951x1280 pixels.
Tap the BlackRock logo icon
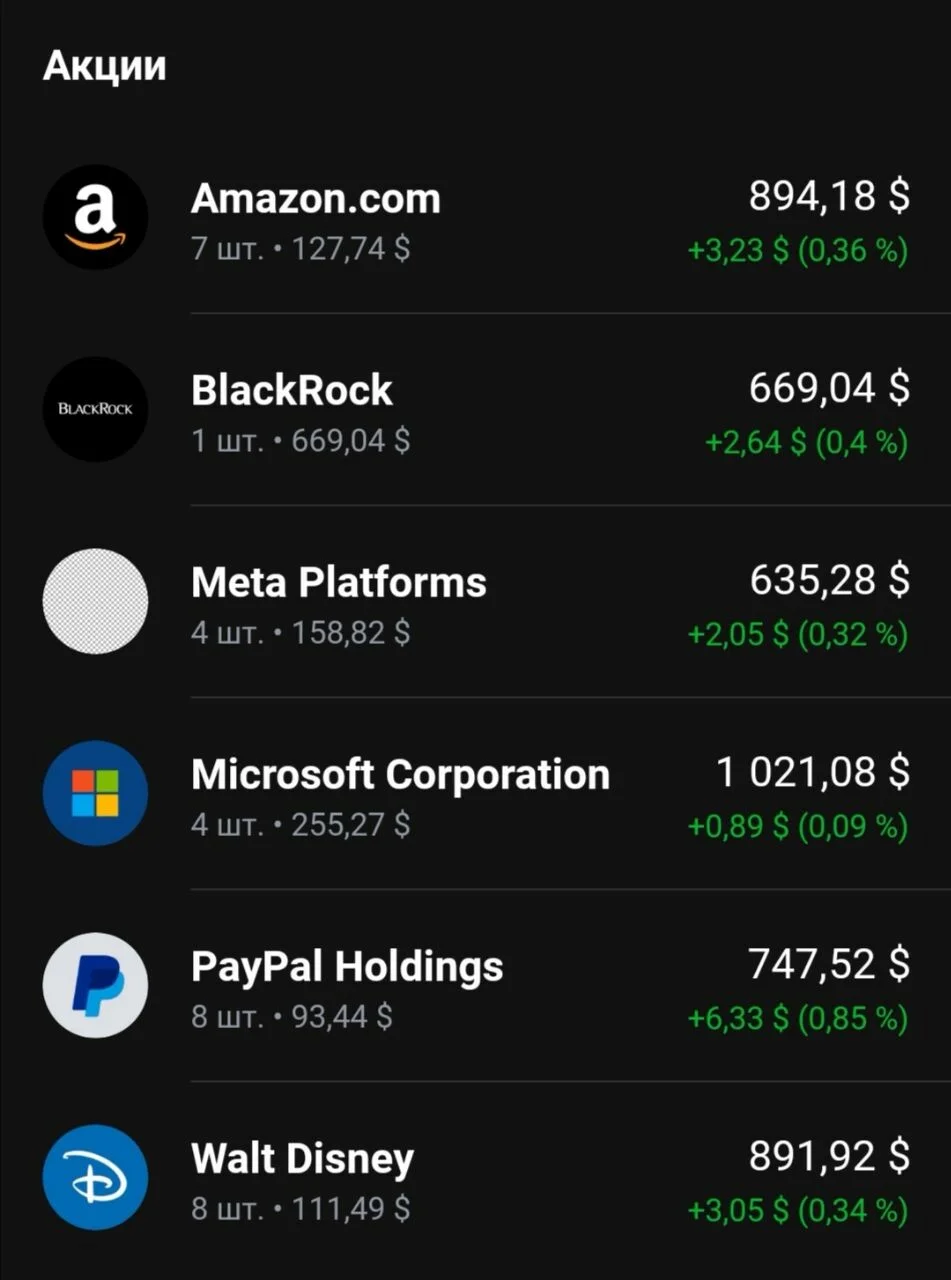[x=95, y=409]
